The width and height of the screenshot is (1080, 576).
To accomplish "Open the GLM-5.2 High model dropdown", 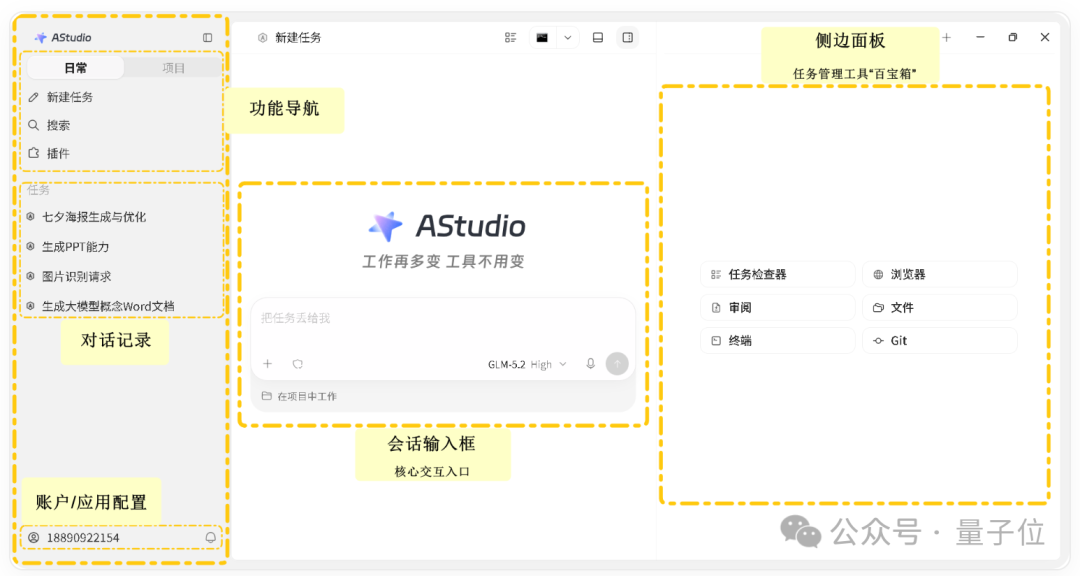I will pos(527,364).
